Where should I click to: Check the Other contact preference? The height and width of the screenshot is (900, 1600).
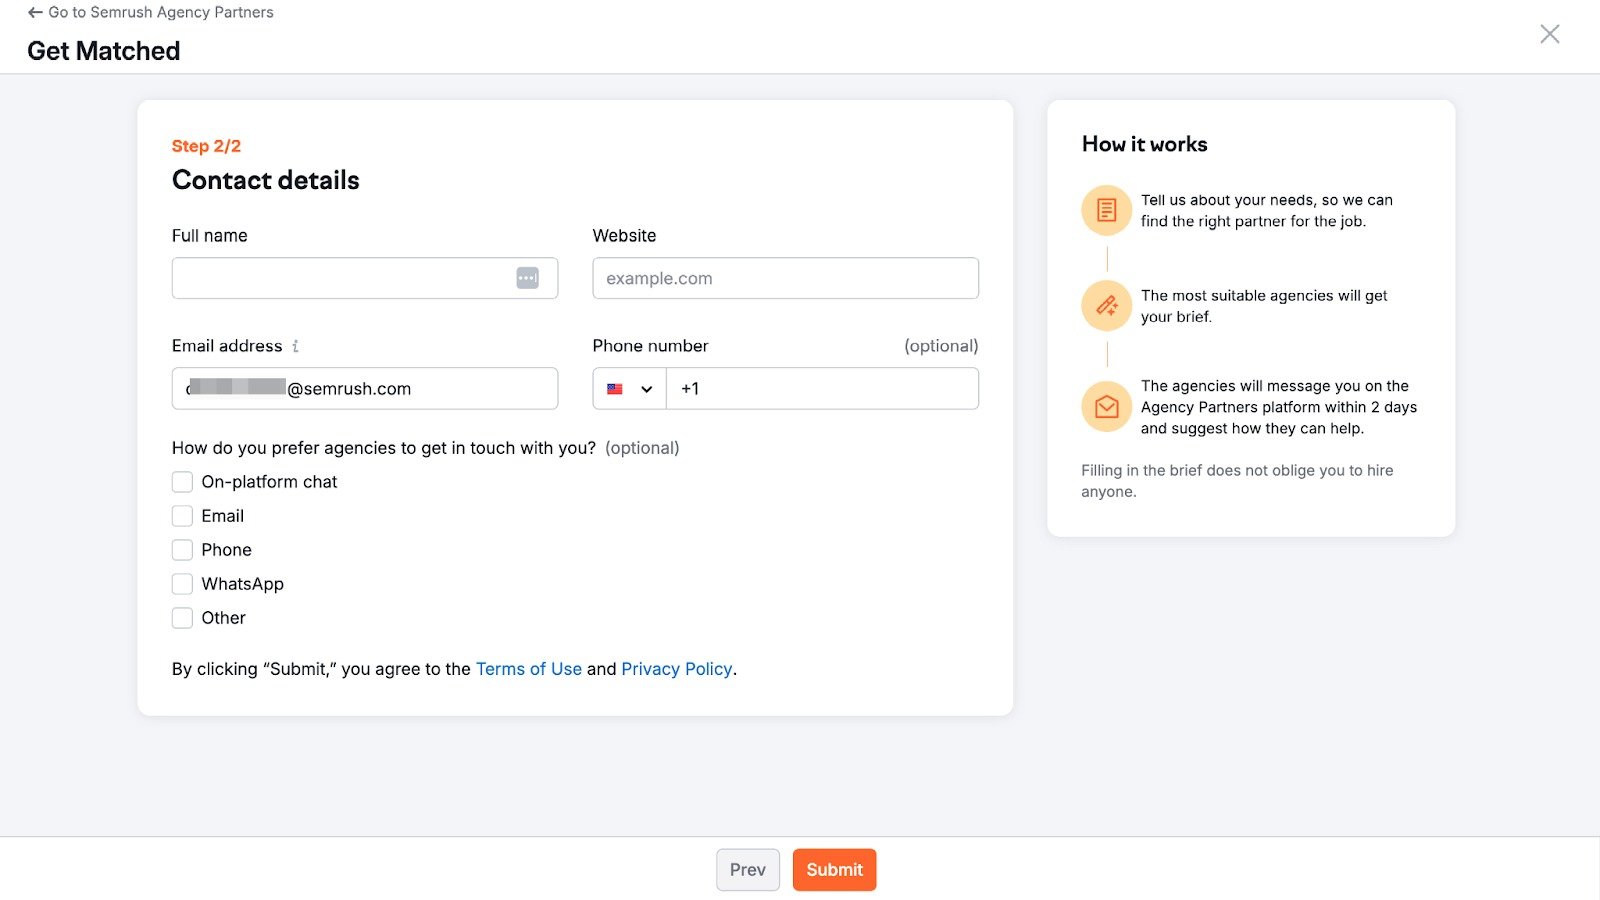click(182, 617)
